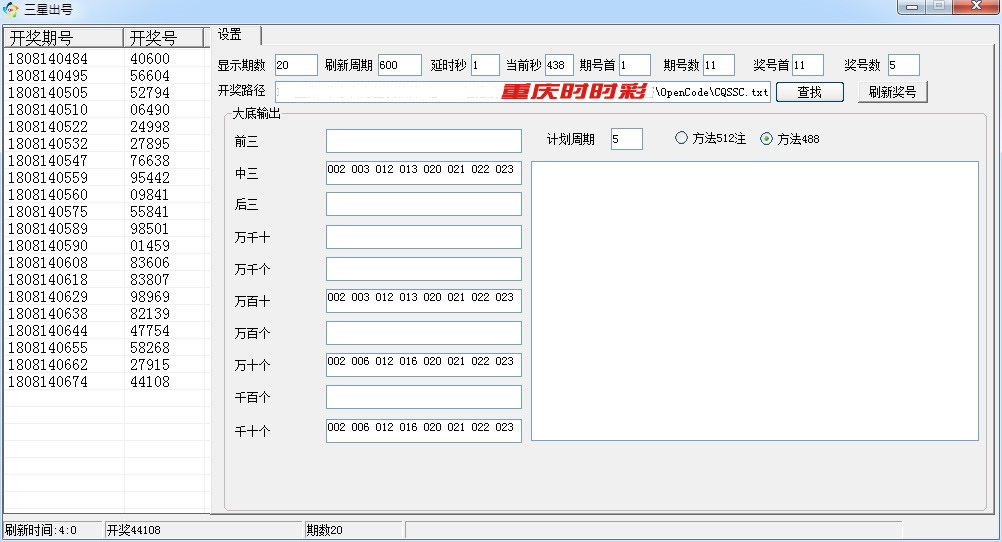Select the 计划周期 input field
This screenshot has width=1002, height=542.
627,139
